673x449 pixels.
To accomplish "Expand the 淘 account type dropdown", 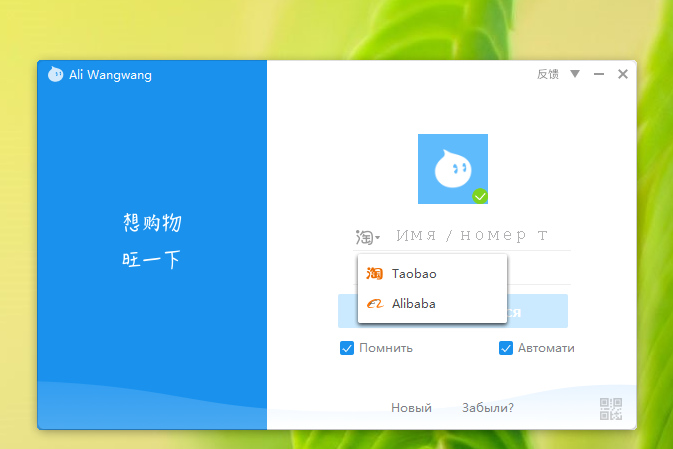I will [367, 237].
